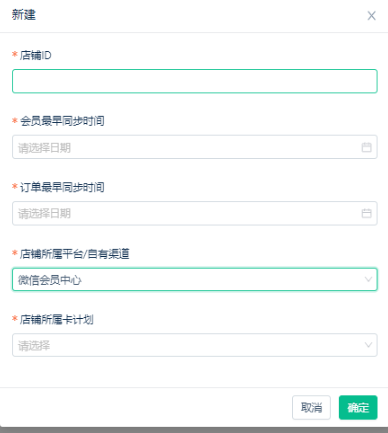Click the required asterisk beside 店铺所属卡计划
The height and width of the screenshot is (433, 388).
pos(15,318)
